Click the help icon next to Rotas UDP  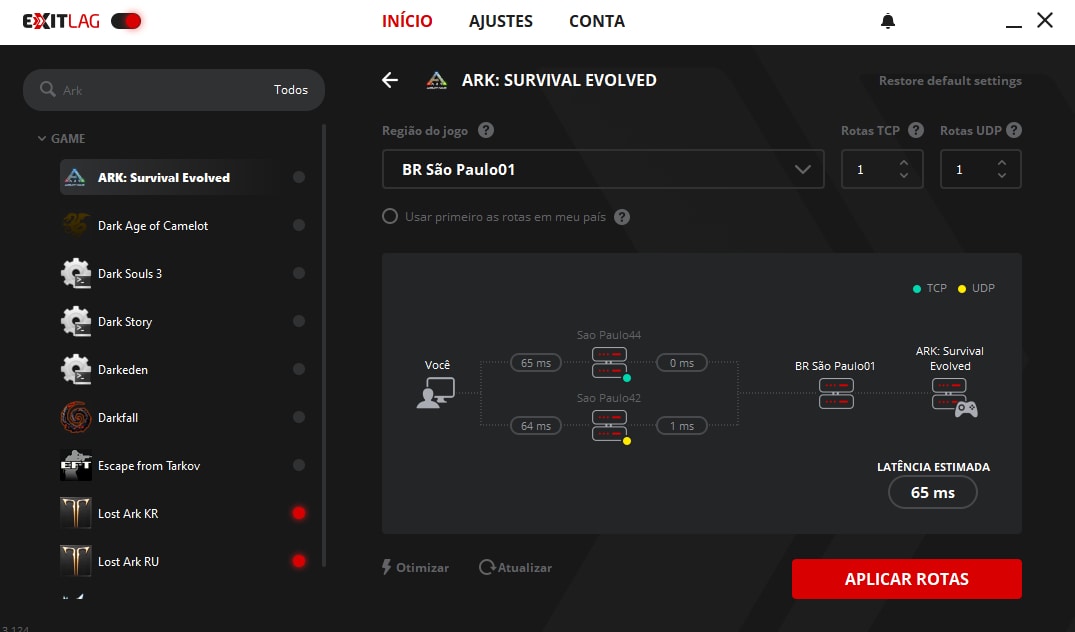[1013, 131]
